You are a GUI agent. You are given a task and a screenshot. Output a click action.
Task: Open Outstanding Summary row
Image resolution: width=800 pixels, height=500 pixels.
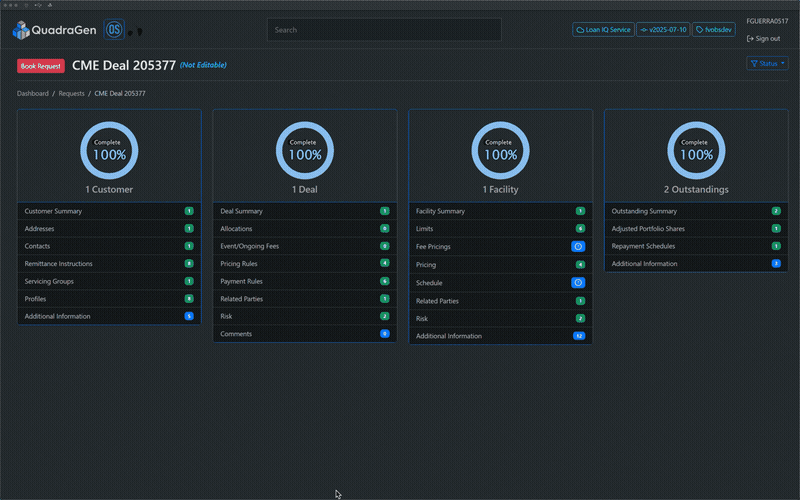coord(696,211)
